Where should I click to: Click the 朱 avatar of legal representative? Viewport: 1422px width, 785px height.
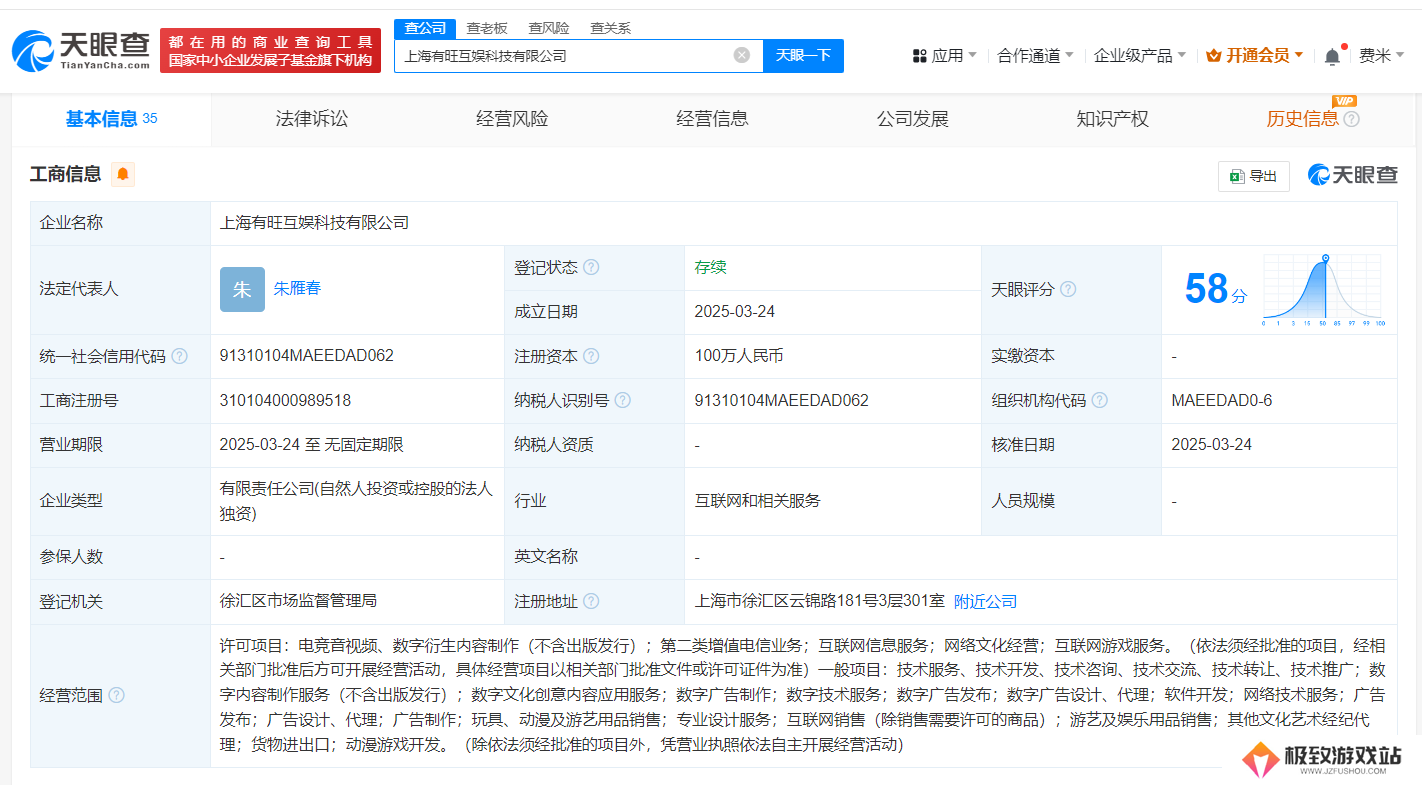click(x=242, y=289)
